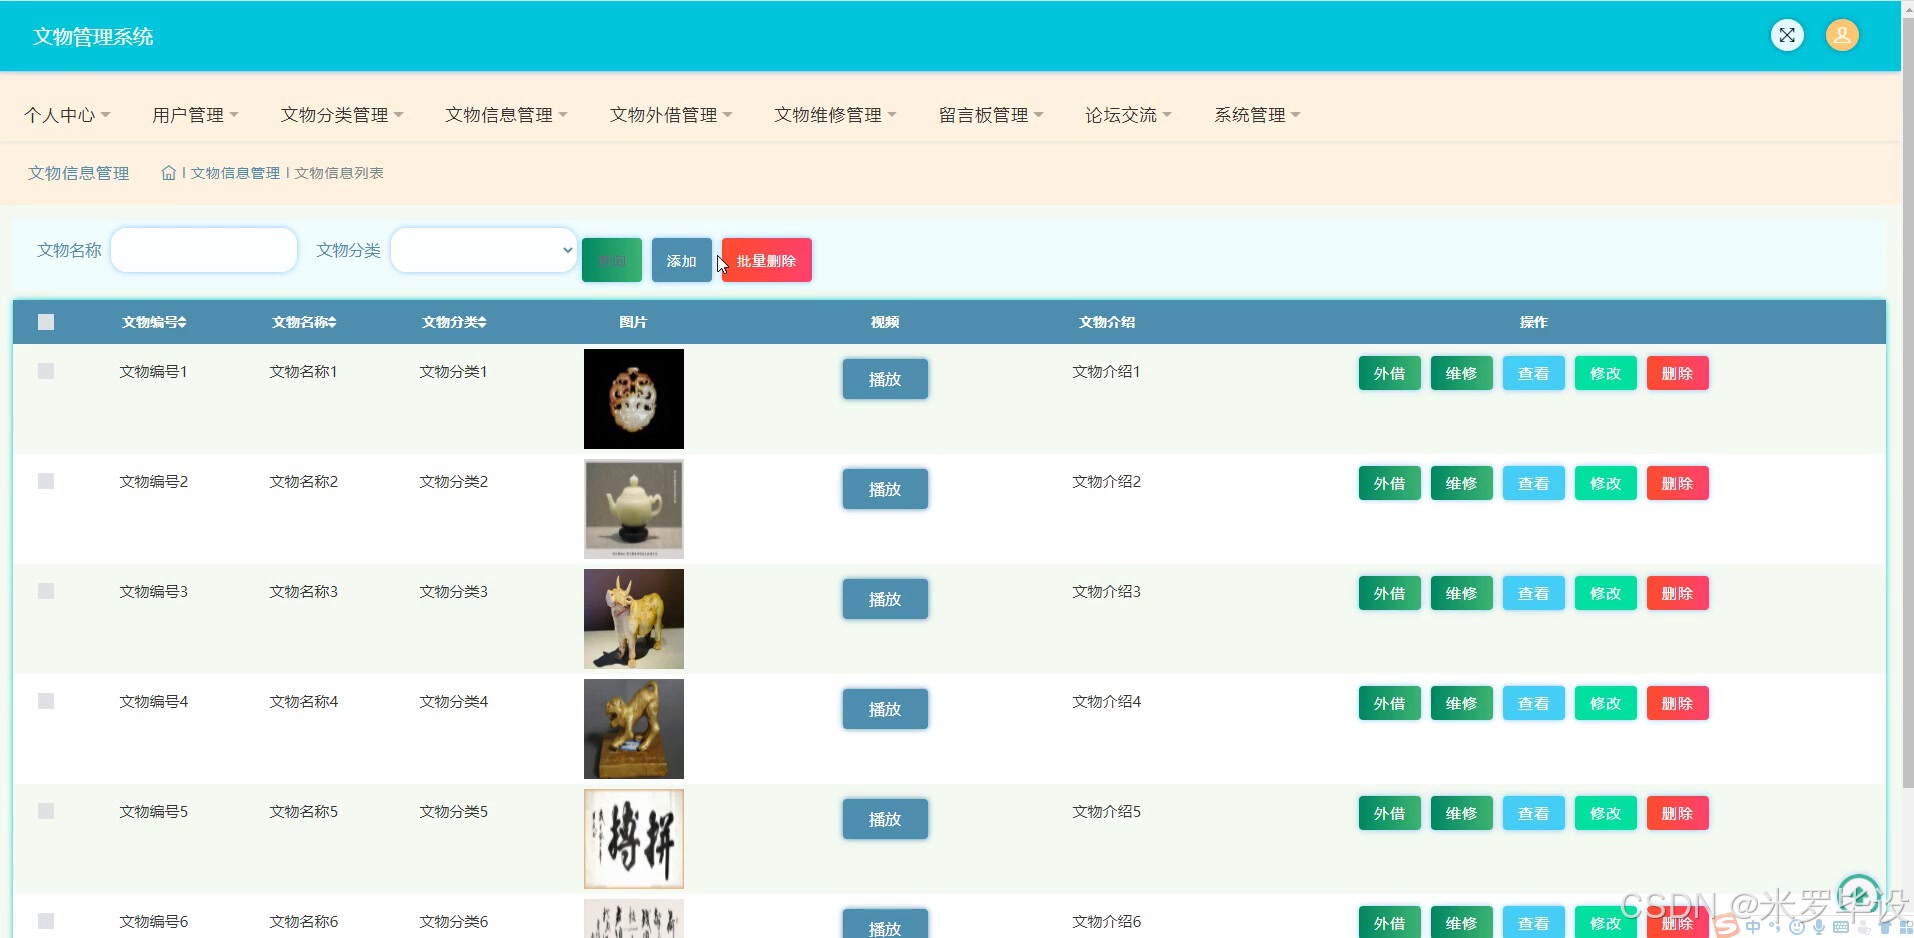The width and height of the screenshot is (1914, 938).
Task: Click 维修 for 文物编号6
Action: [1461, 922]
